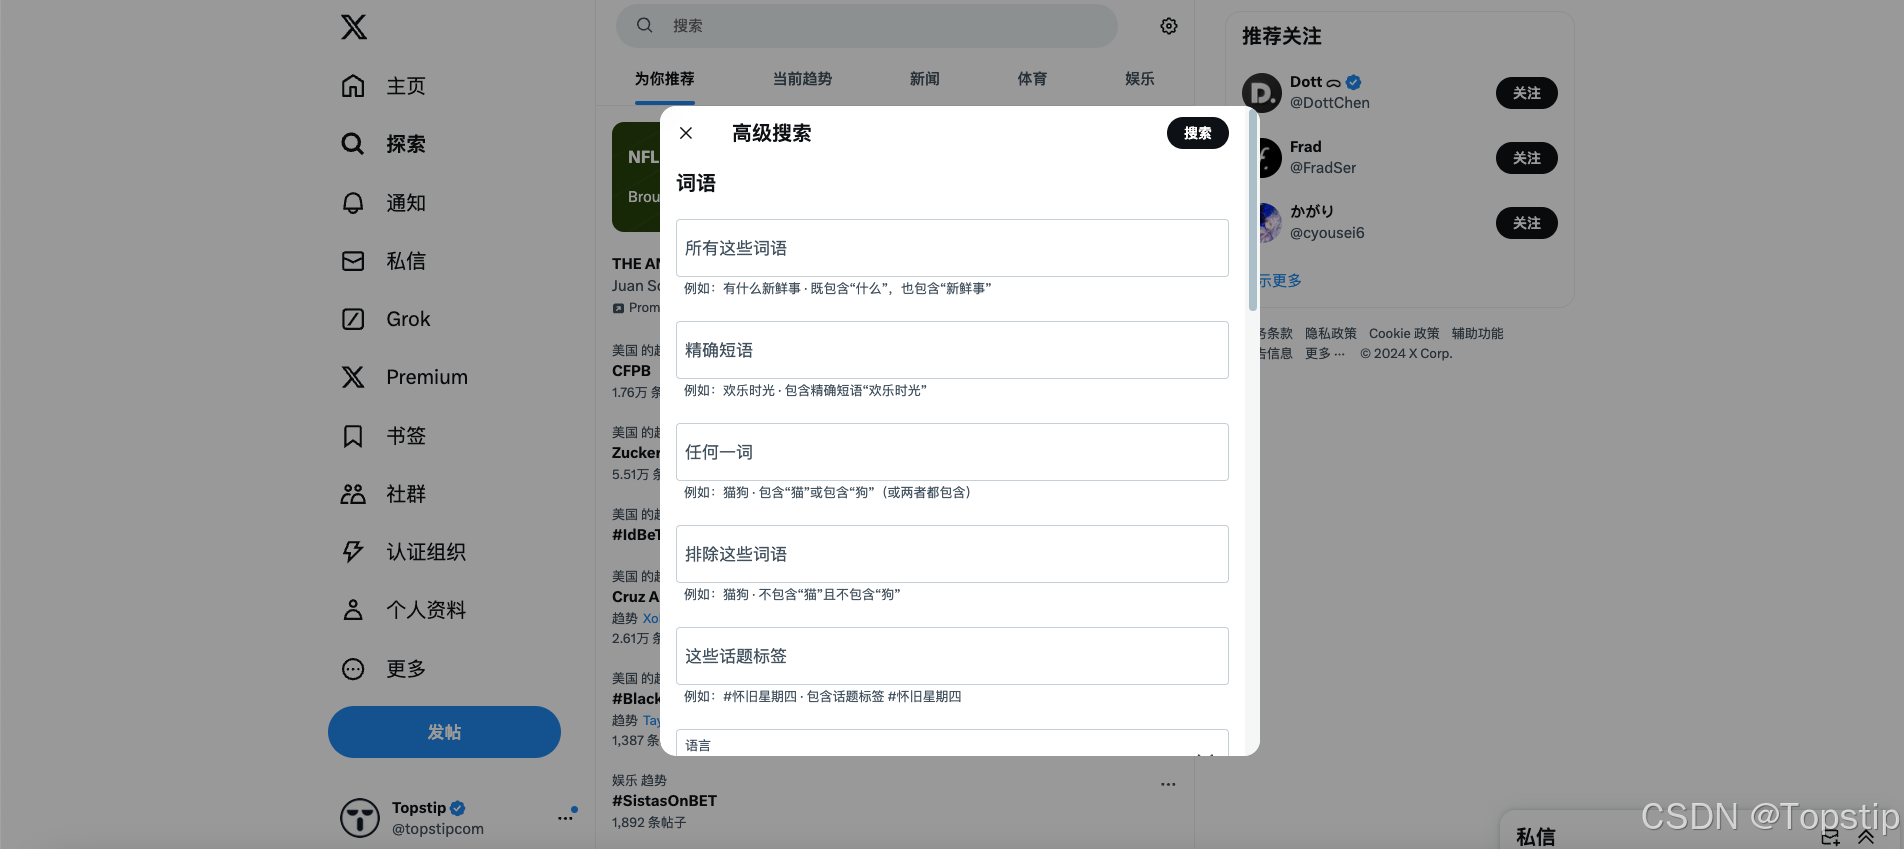
Task: Open account menu dots beside Topstip
Action: (566, 818)
